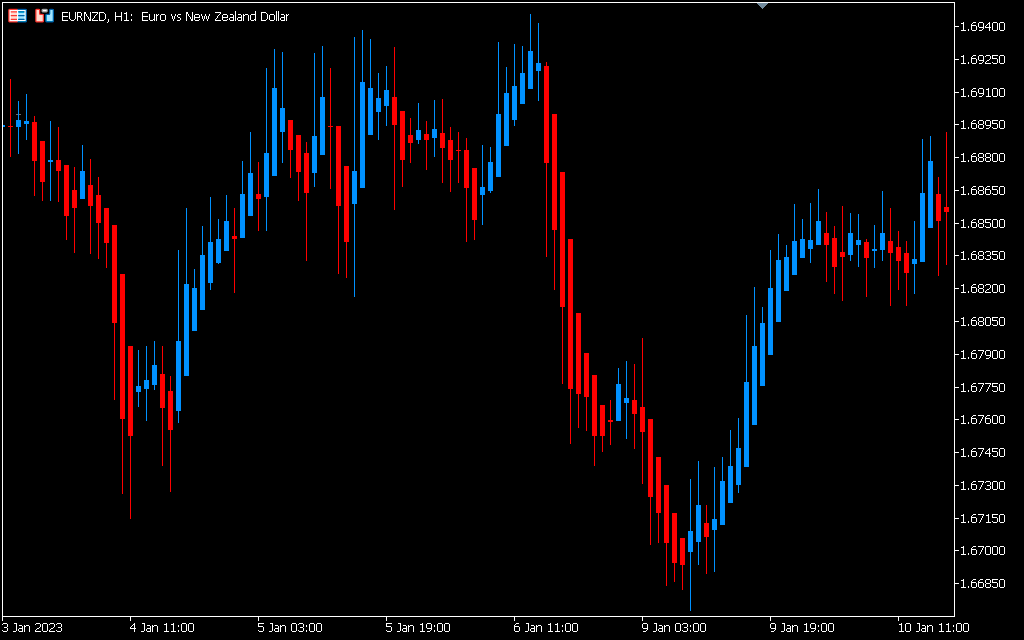Select the 1.67450 price scale value
This screenshot has width=1024, height=640.
pyautogui.click(x=982, y=453)
